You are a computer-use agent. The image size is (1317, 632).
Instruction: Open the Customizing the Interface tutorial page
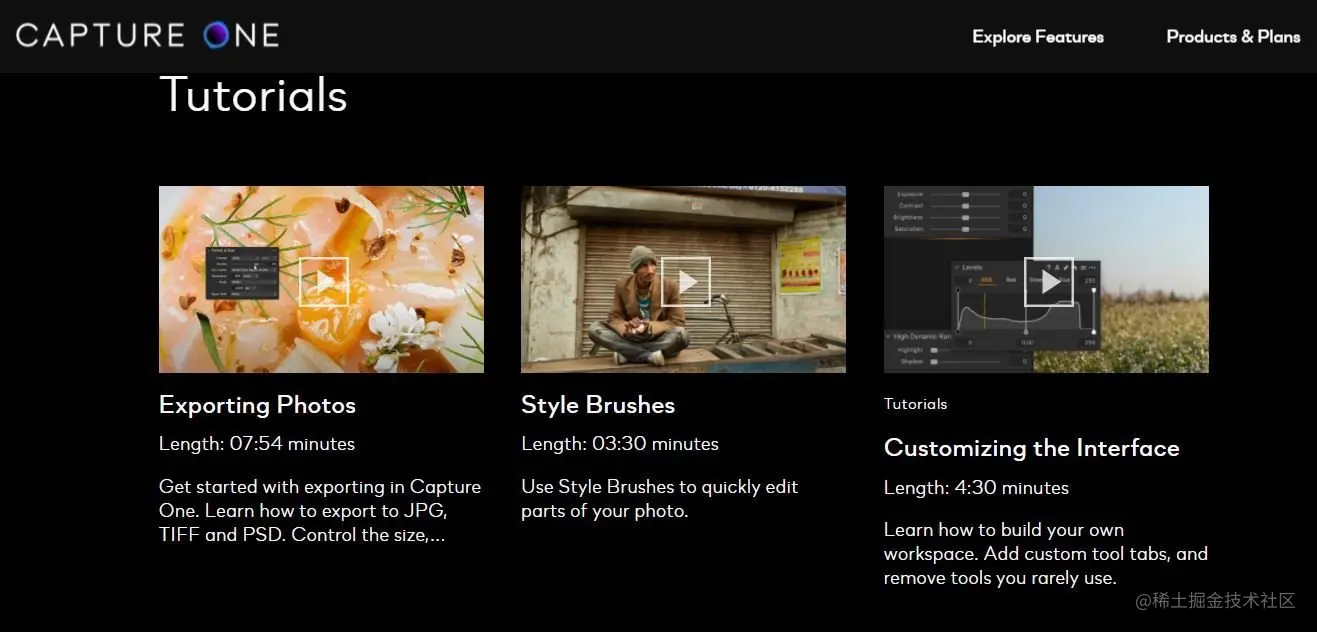[1032, 448]
